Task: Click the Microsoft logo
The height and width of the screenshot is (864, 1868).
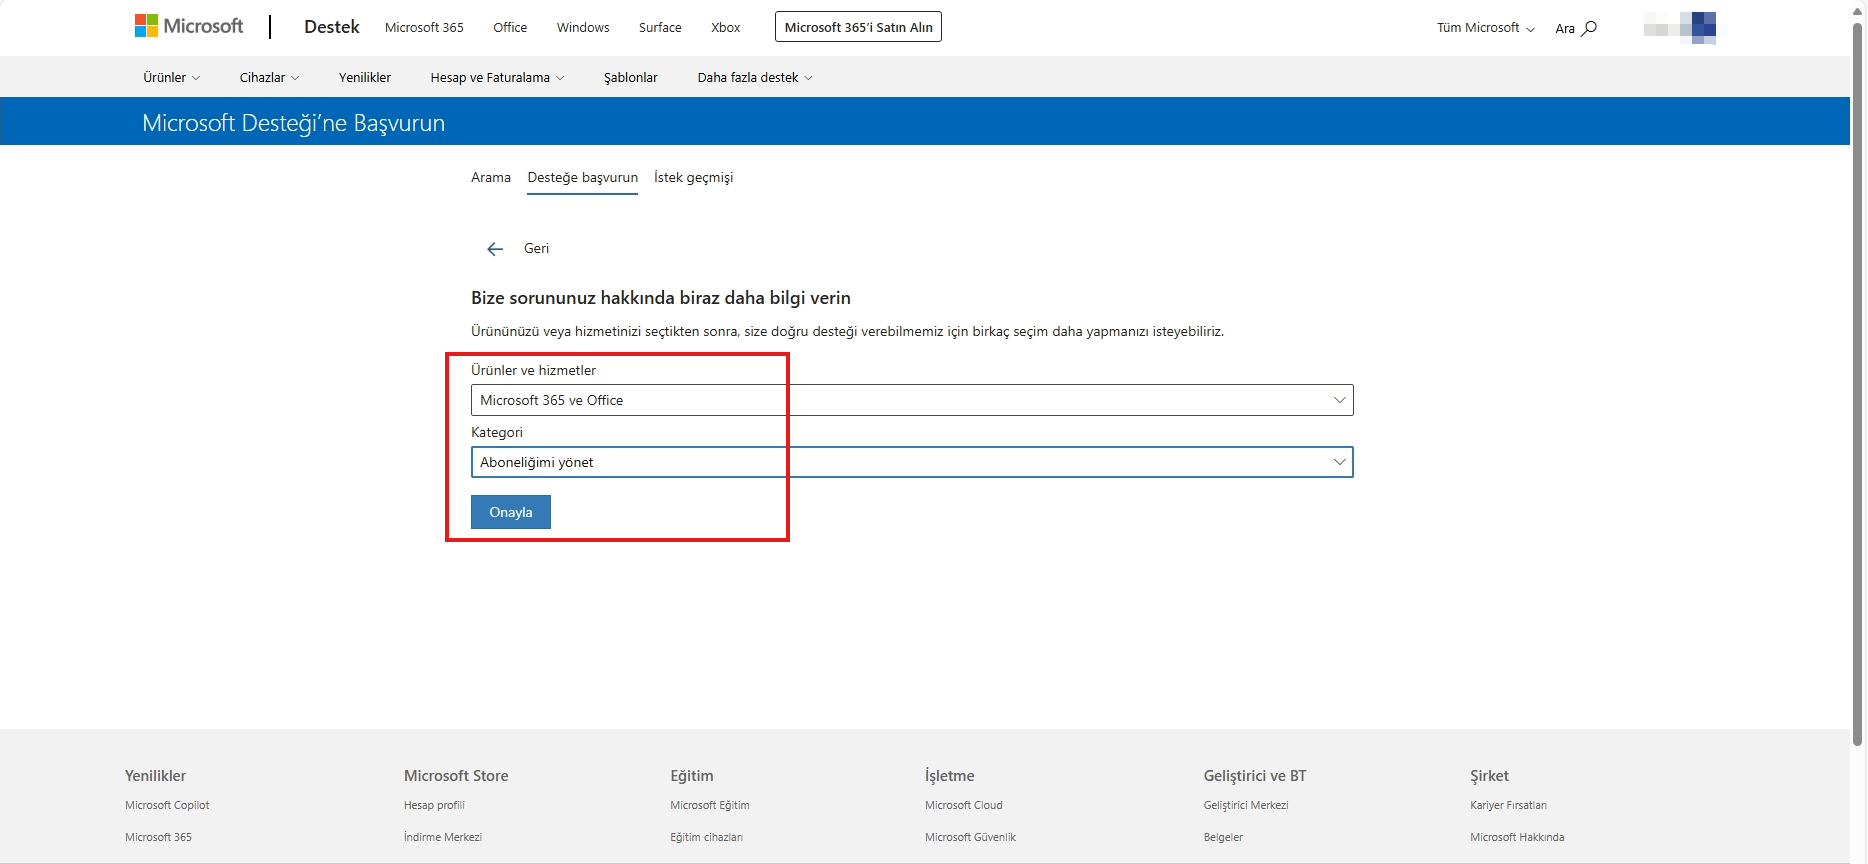Action: tap(189, 26)
